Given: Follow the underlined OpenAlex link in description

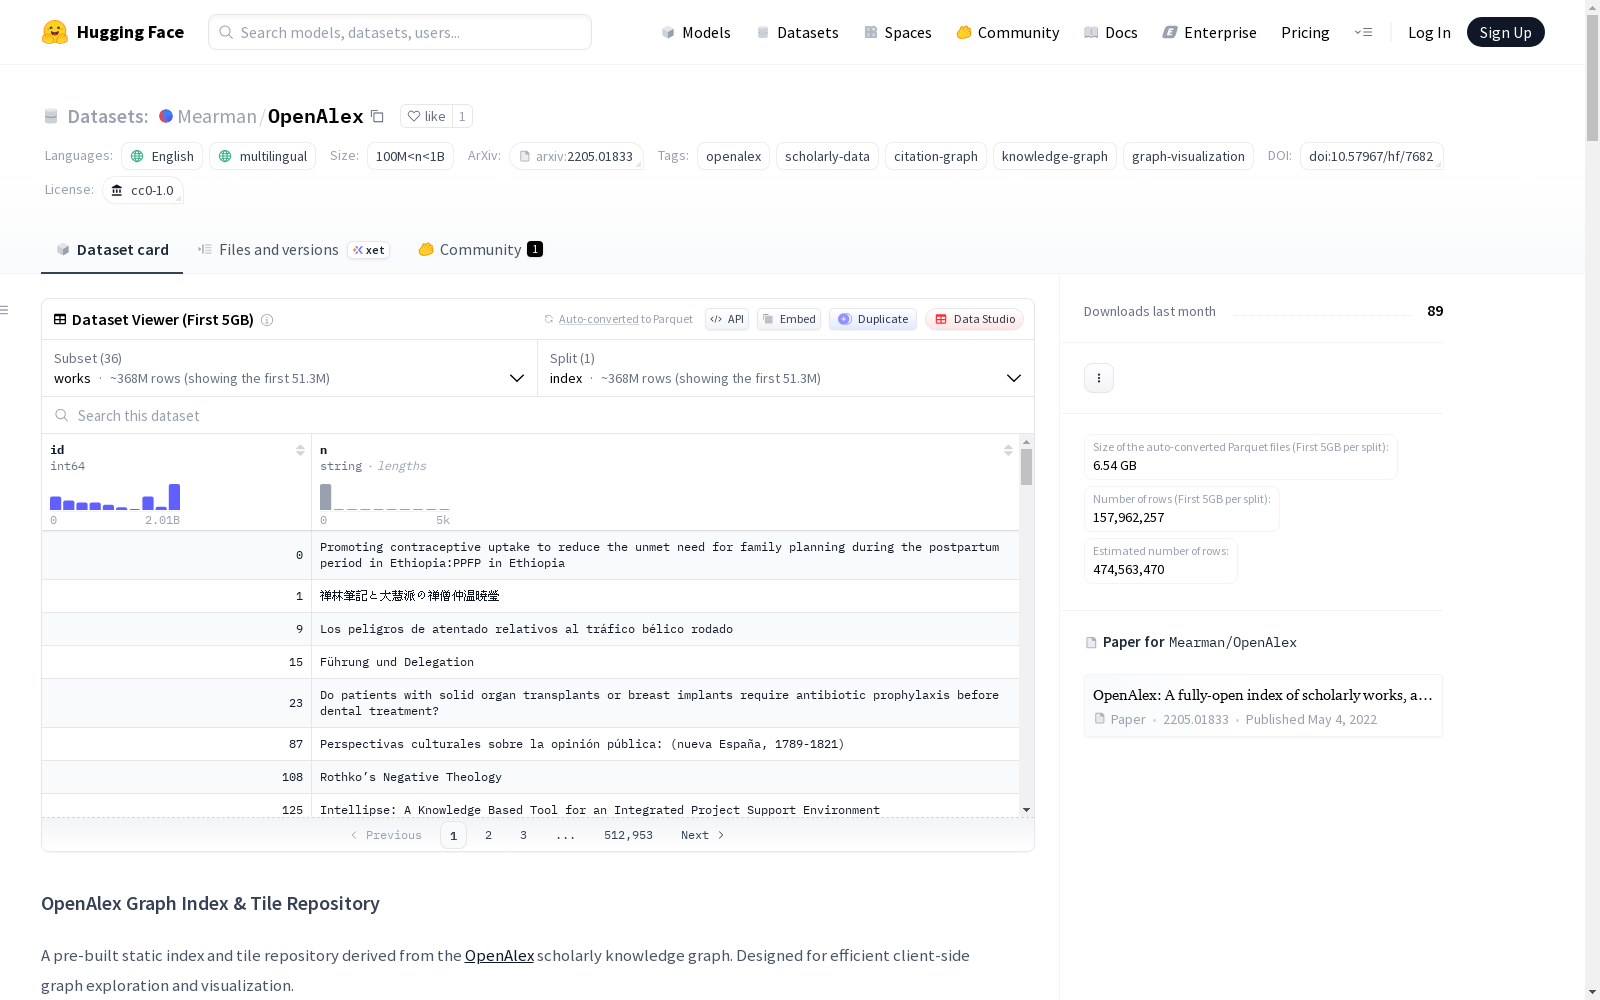Looking at the screenshot, I should tap(499, 955).
